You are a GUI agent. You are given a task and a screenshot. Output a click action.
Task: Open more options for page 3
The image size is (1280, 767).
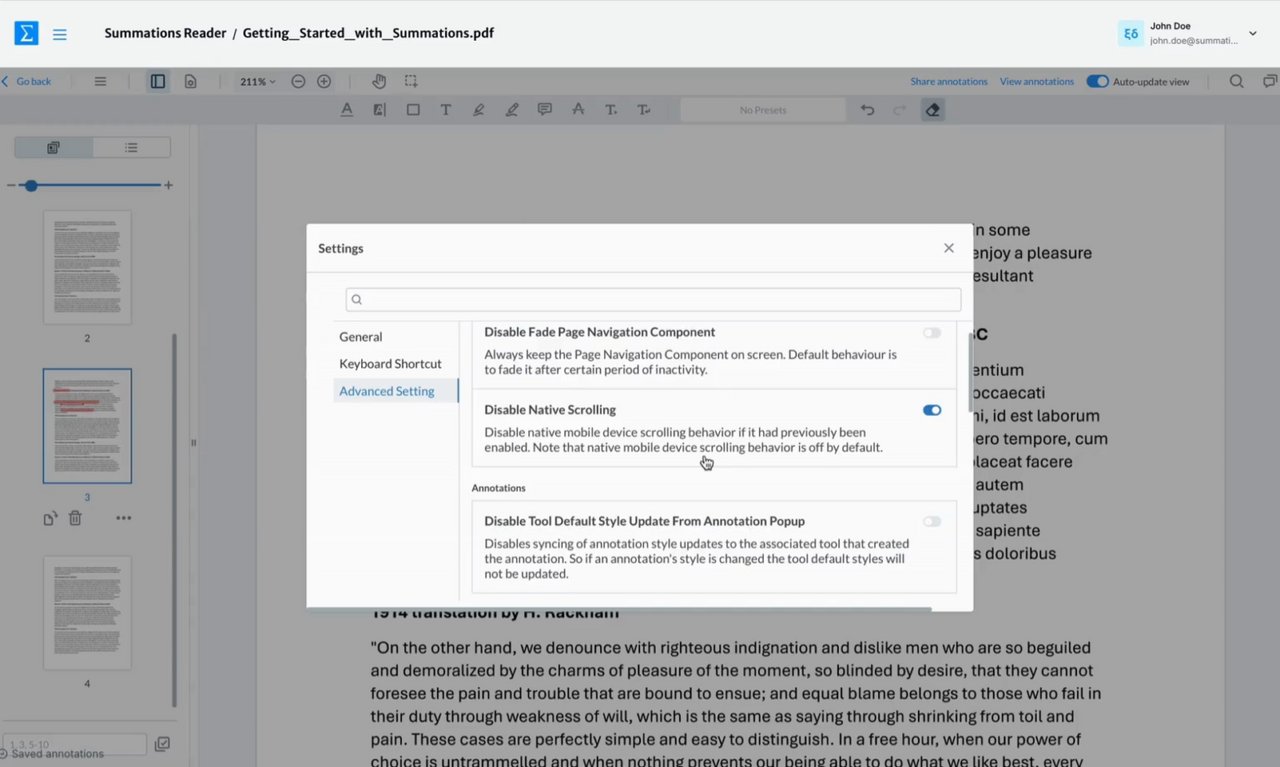coord(123,518)
